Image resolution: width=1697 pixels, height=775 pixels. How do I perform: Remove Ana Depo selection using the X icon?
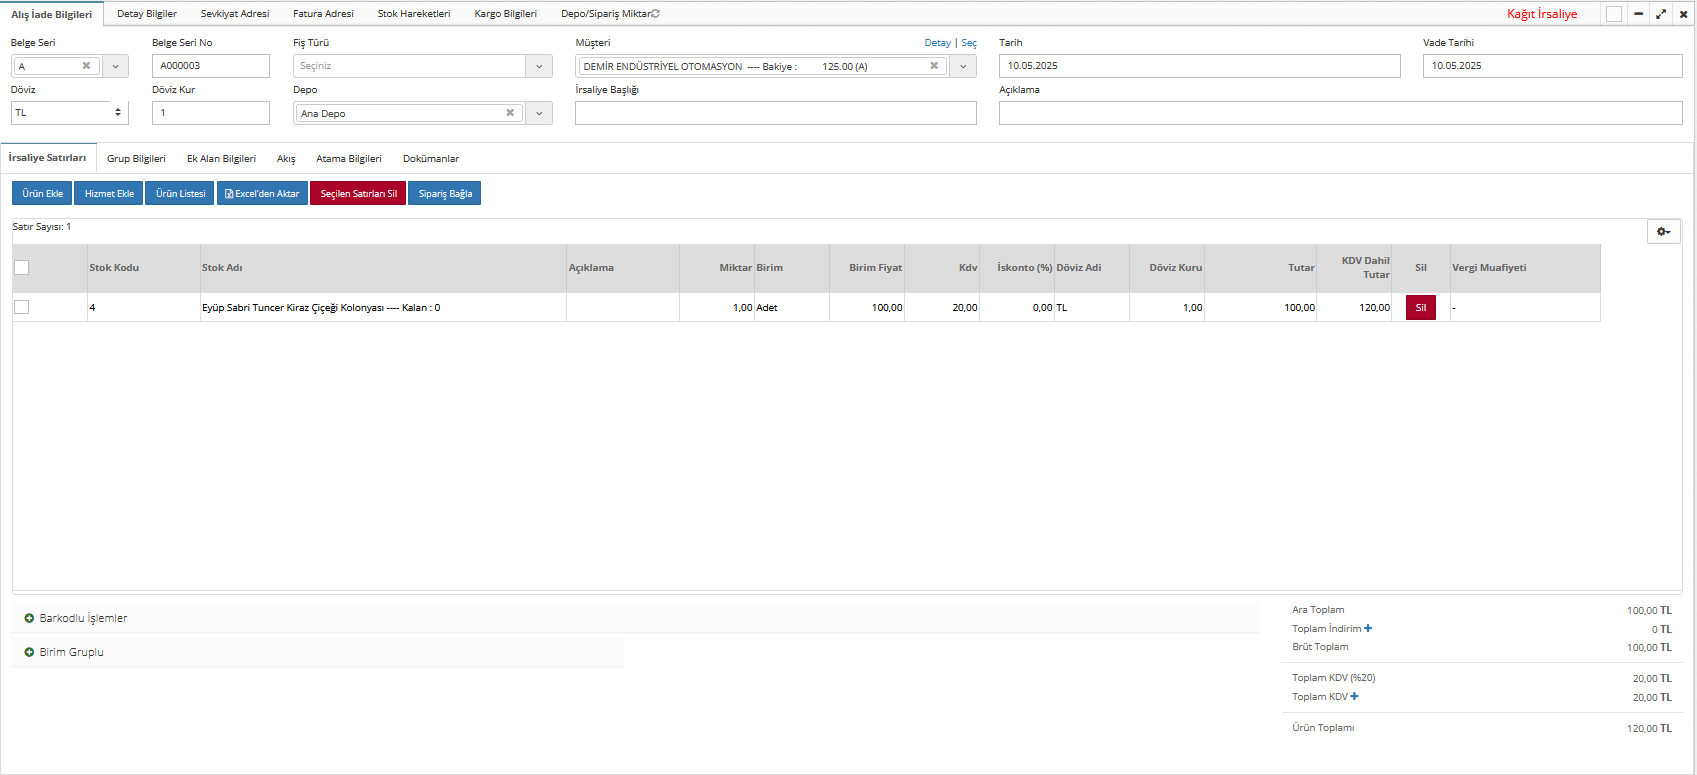pyautogui.click(x=510, y=113)
